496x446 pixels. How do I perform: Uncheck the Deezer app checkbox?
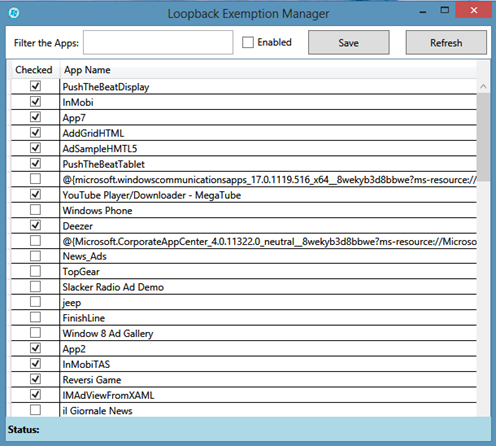coord(35,225)
